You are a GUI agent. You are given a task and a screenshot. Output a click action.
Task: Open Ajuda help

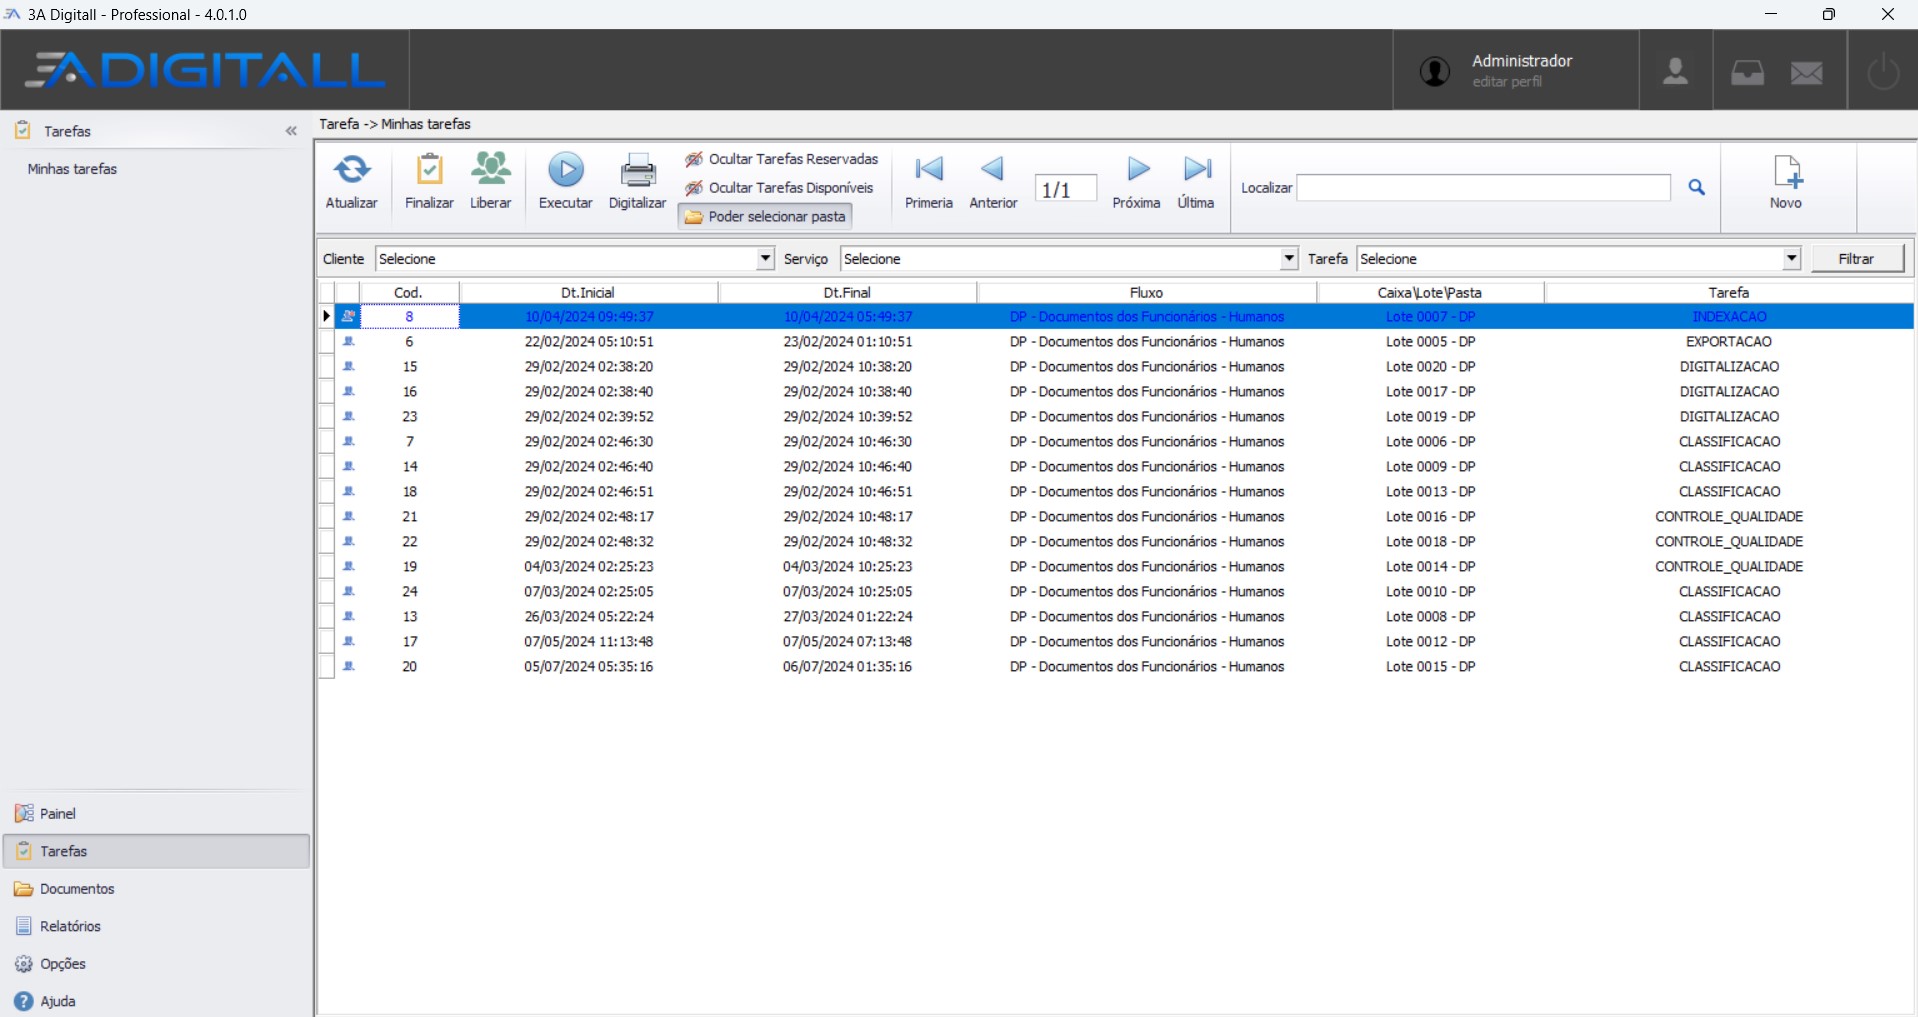(x=156, y=1001)
